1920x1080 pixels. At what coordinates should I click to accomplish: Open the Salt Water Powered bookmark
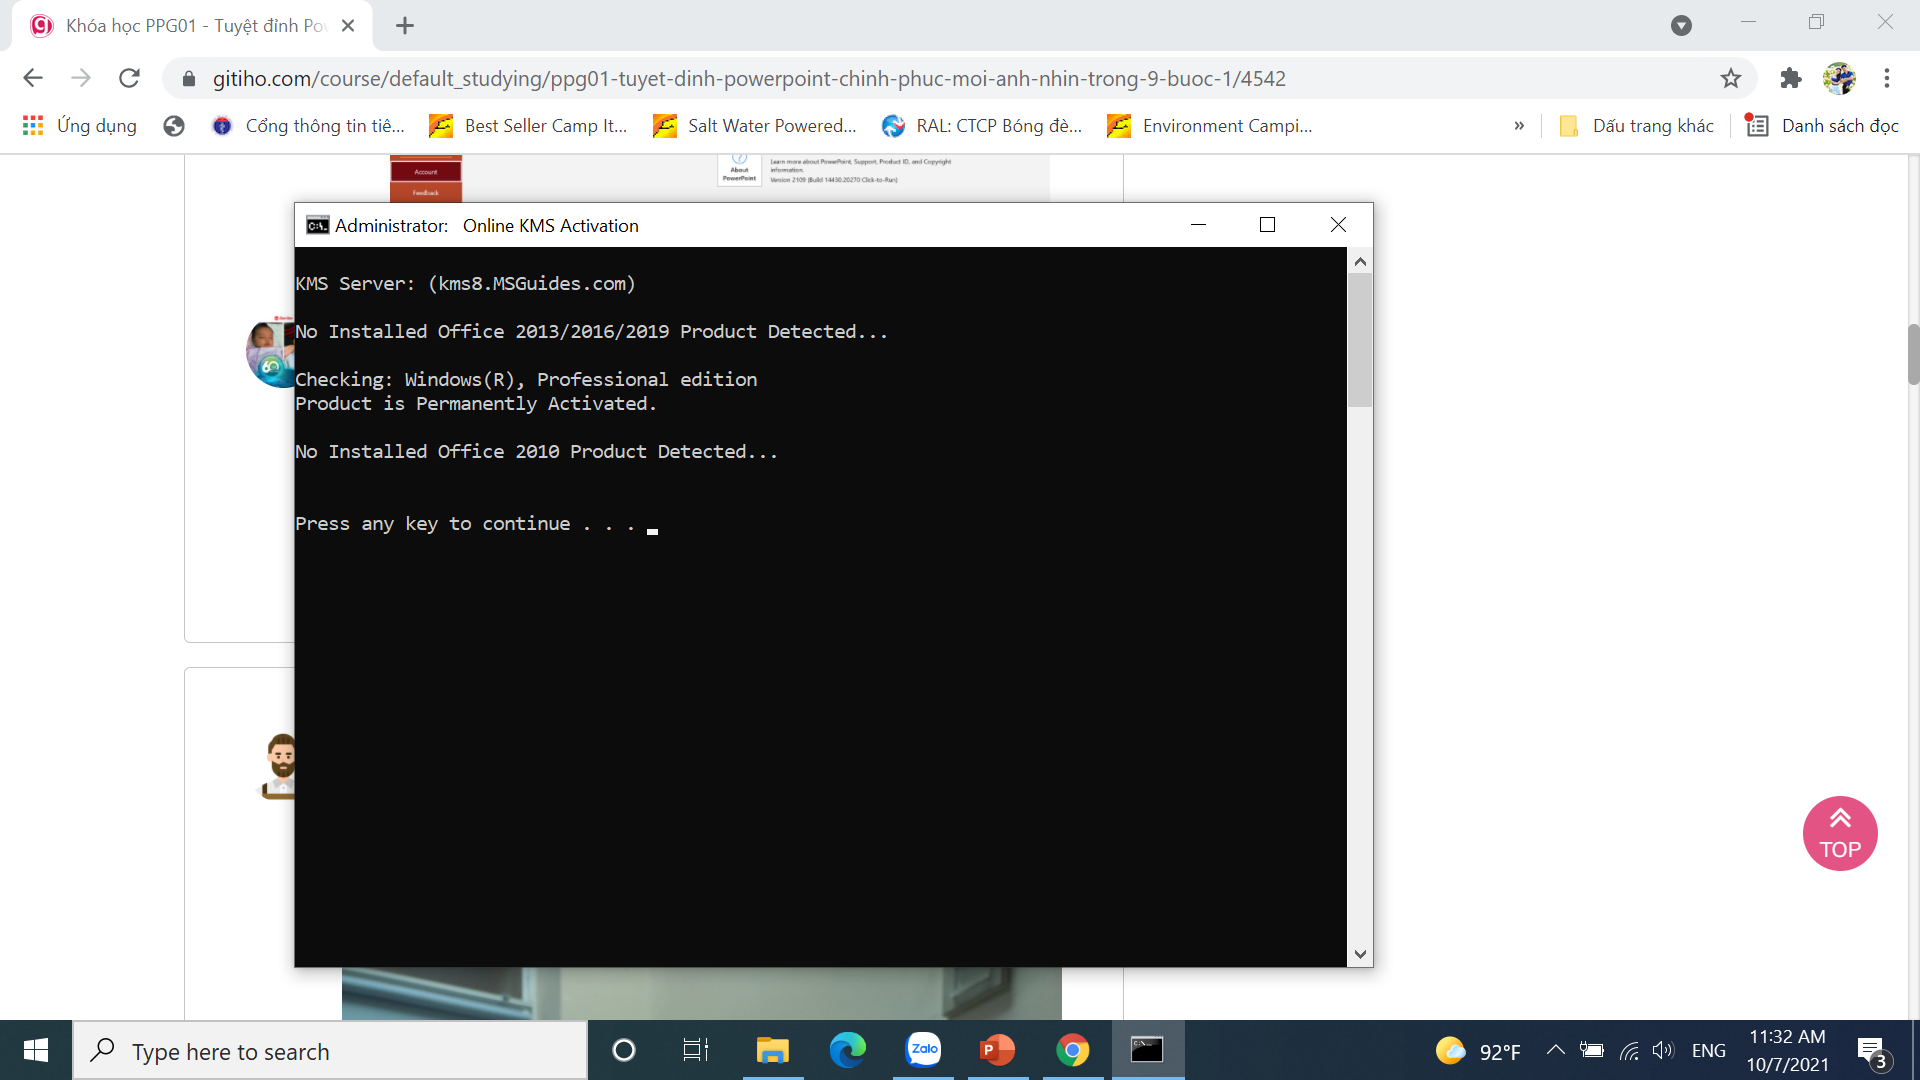[x=755, y=125]
